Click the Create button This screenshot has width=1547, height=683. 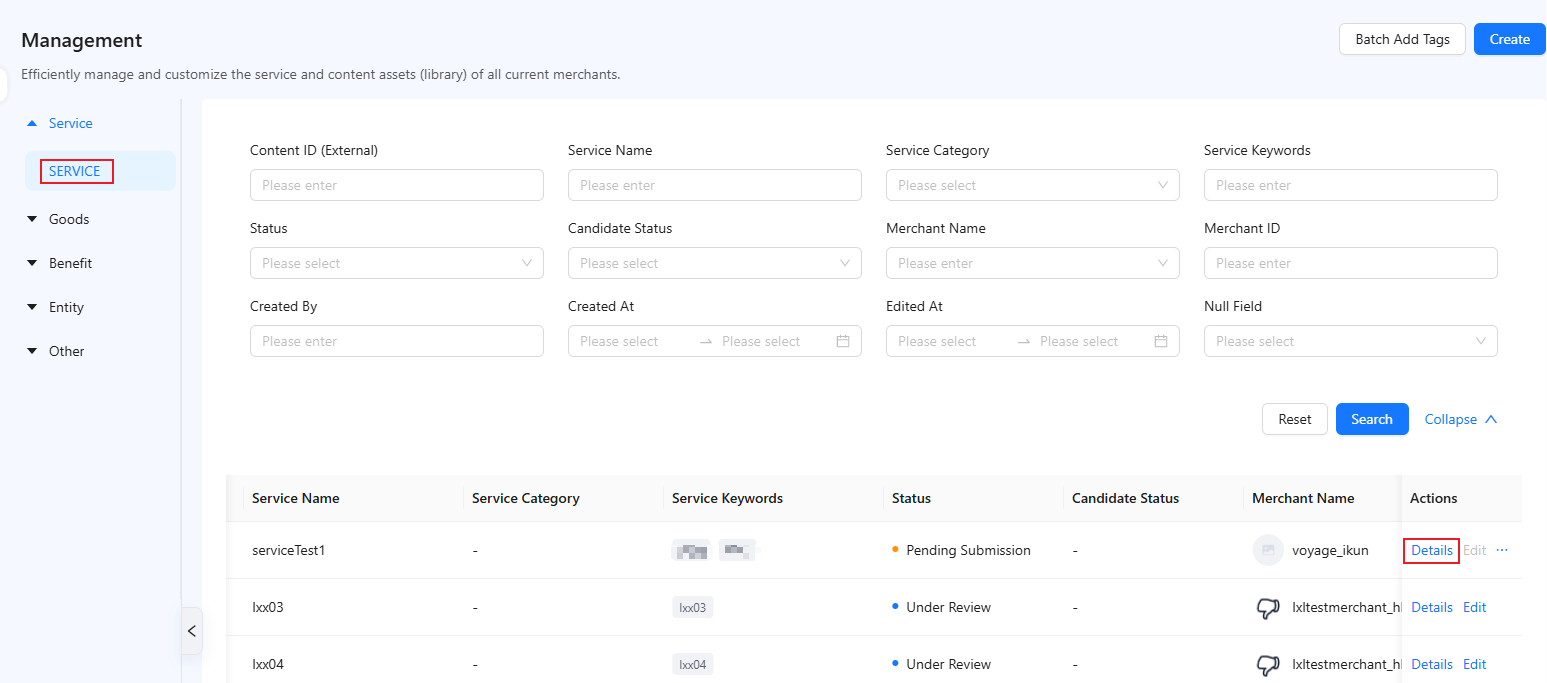point(1509,39)
